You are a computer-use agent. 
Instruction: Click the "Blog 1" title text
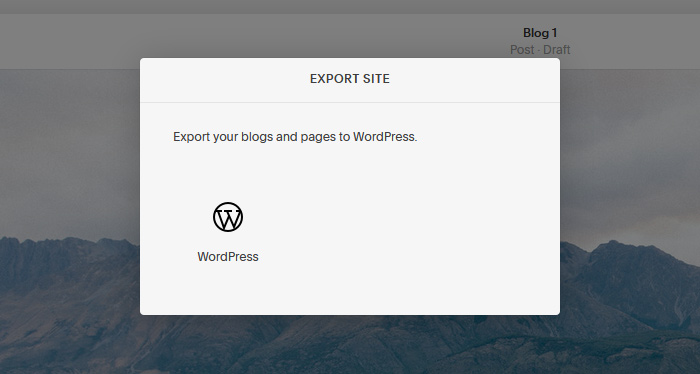coord(540,33)
